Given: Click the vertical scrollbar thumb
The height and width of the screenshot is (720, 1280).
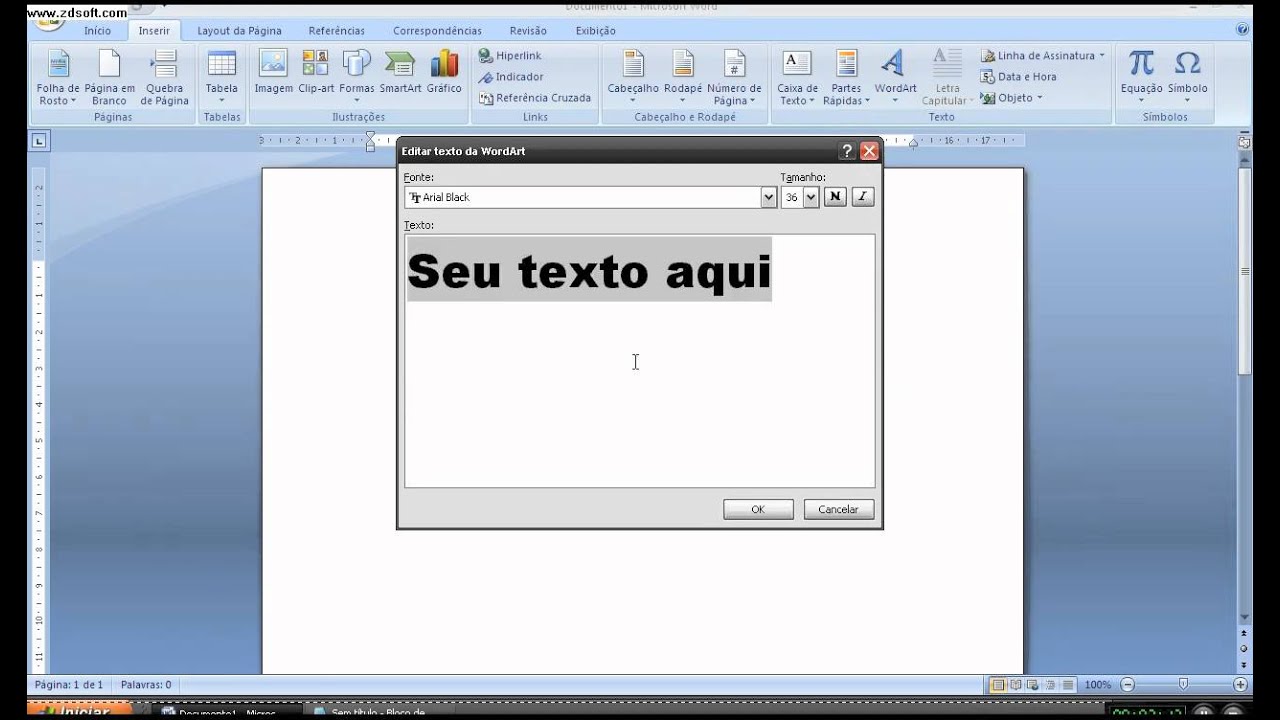Looking at the screenshot, I should click(1245, 270).
